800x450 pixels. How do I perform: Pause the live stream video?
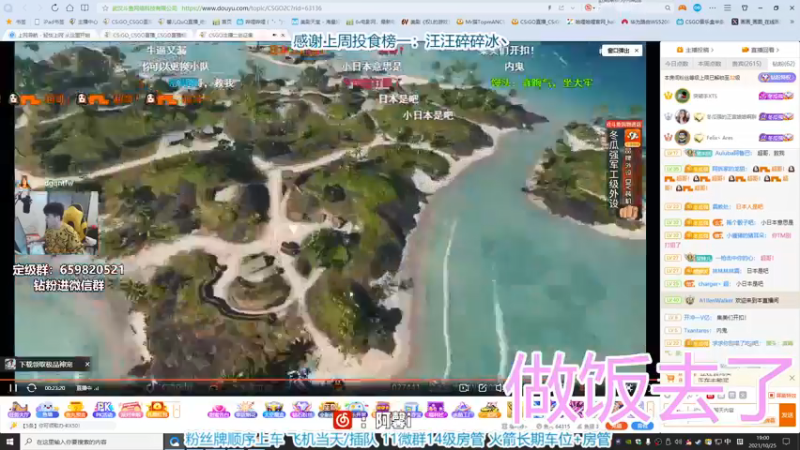[x=13, y=388]
